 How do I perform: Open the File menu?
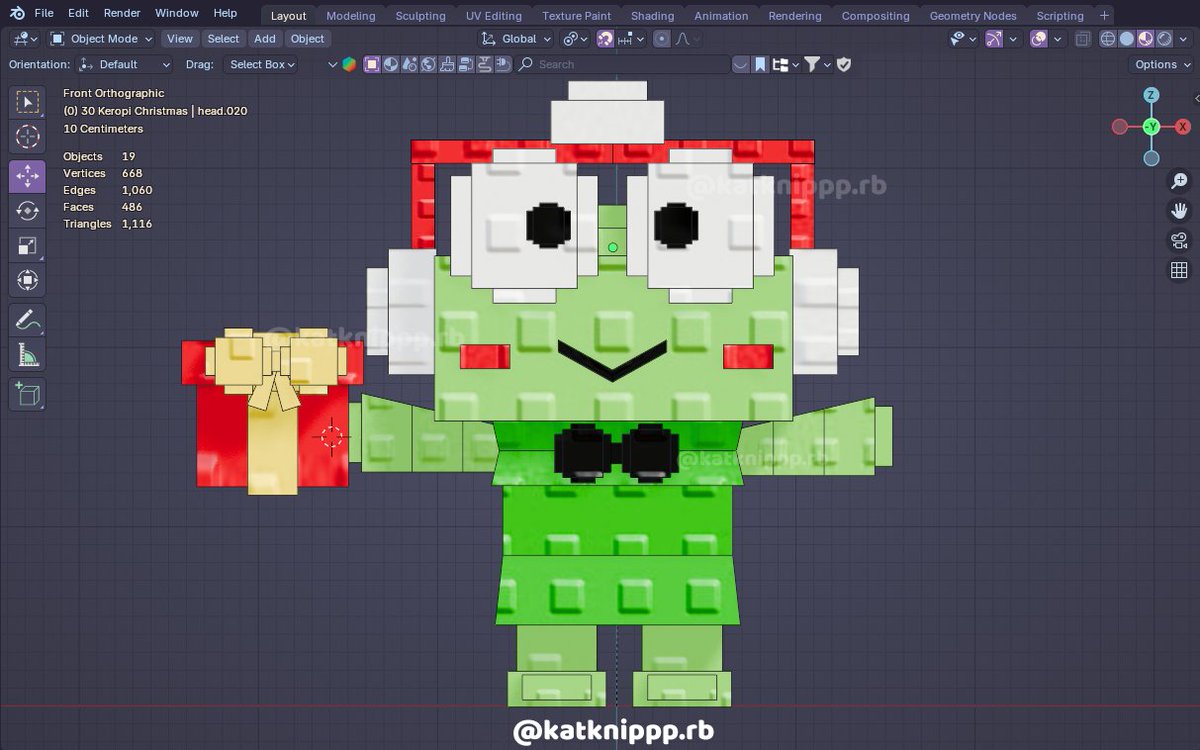pyautogui.click(x=44, y=13)
